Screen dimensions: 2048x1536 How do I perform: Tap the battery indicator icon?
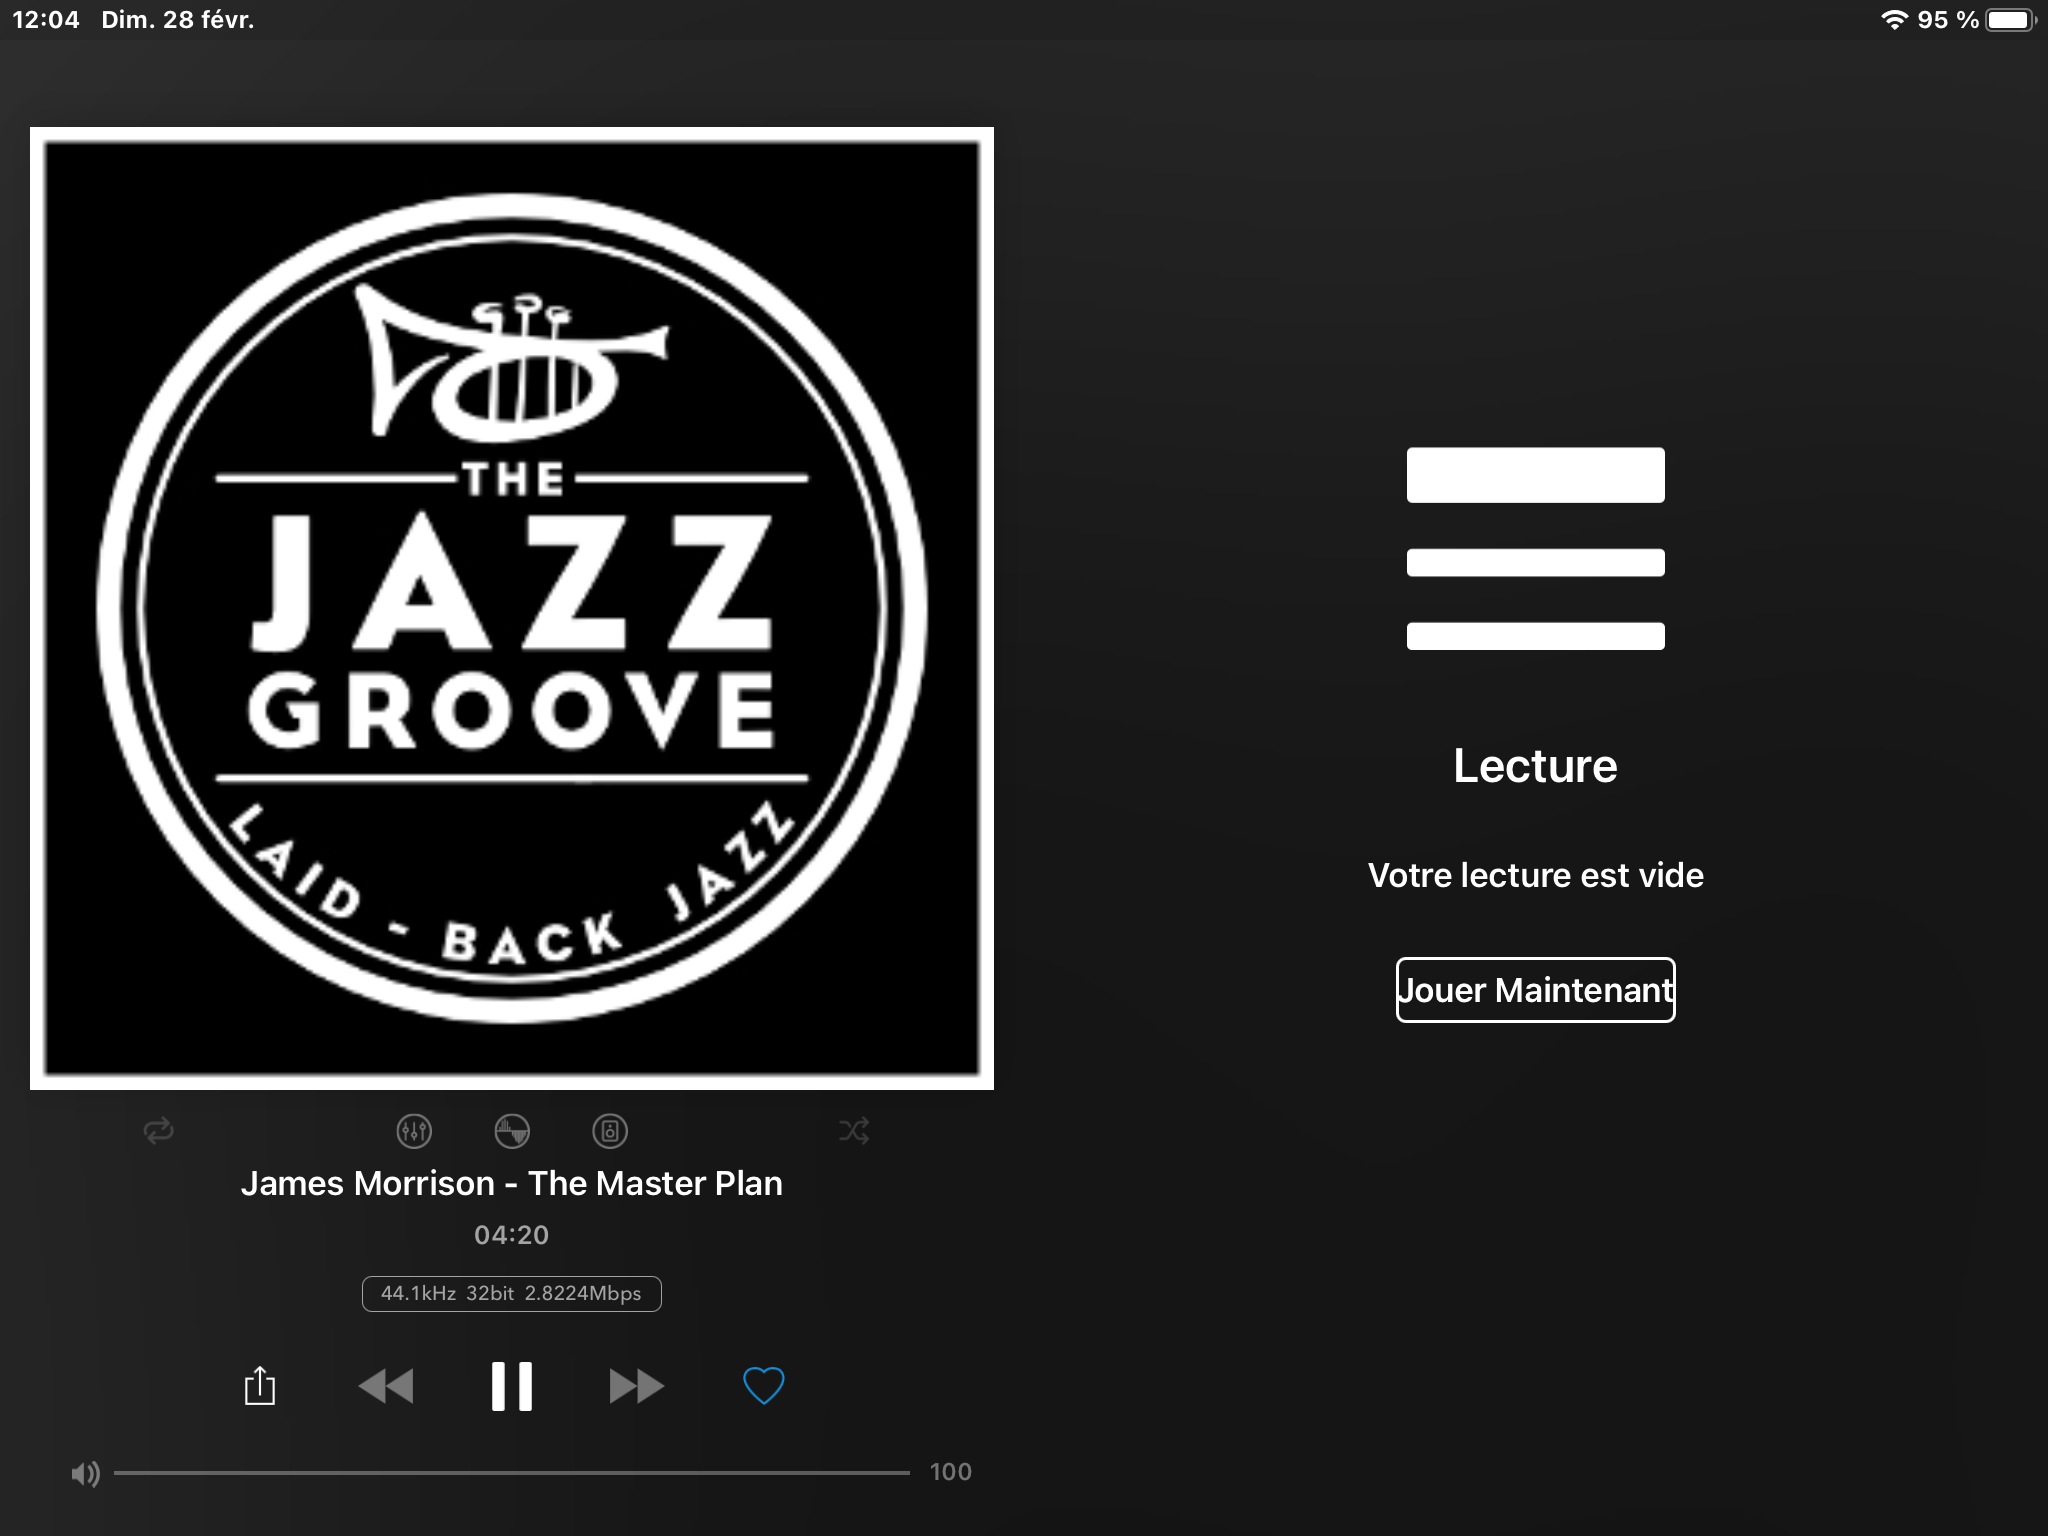(2010, 20)
